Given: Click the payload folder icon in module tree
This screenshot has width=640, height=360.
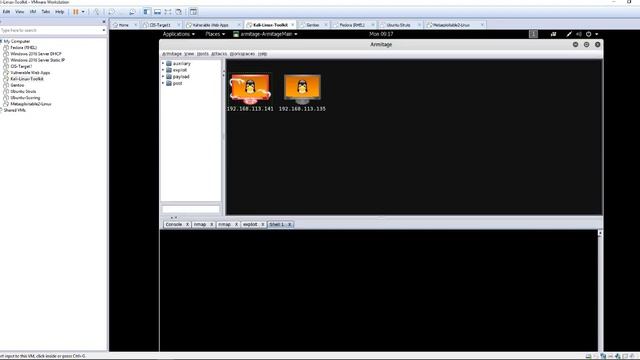Looking at the screenshot, I should point(169,77).
